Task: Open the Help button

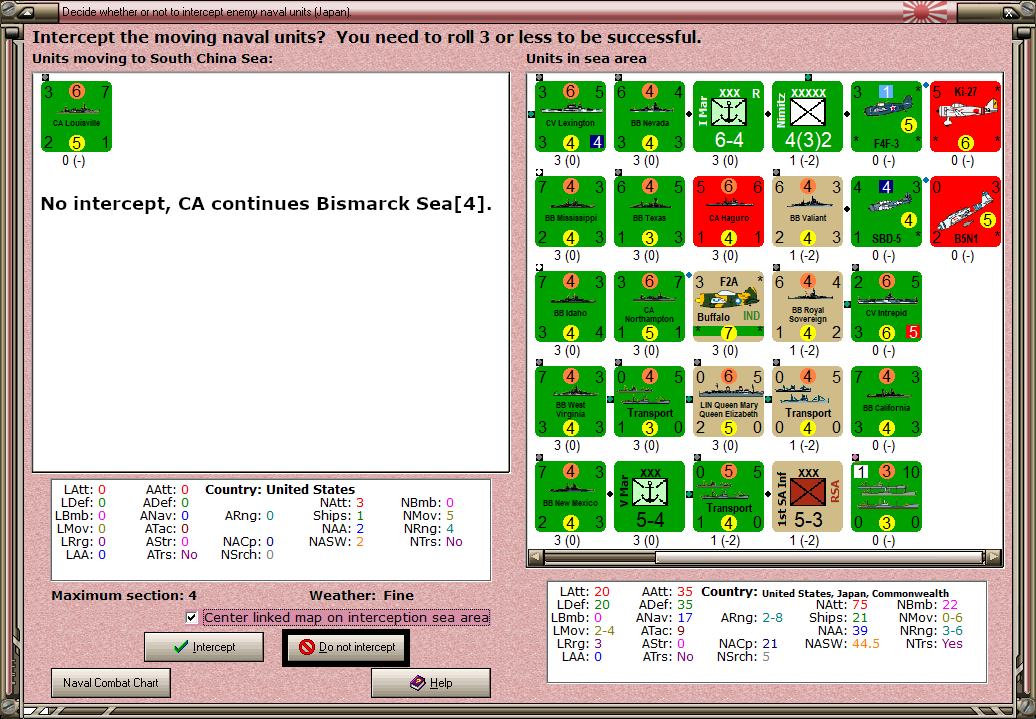Action: 431,683
